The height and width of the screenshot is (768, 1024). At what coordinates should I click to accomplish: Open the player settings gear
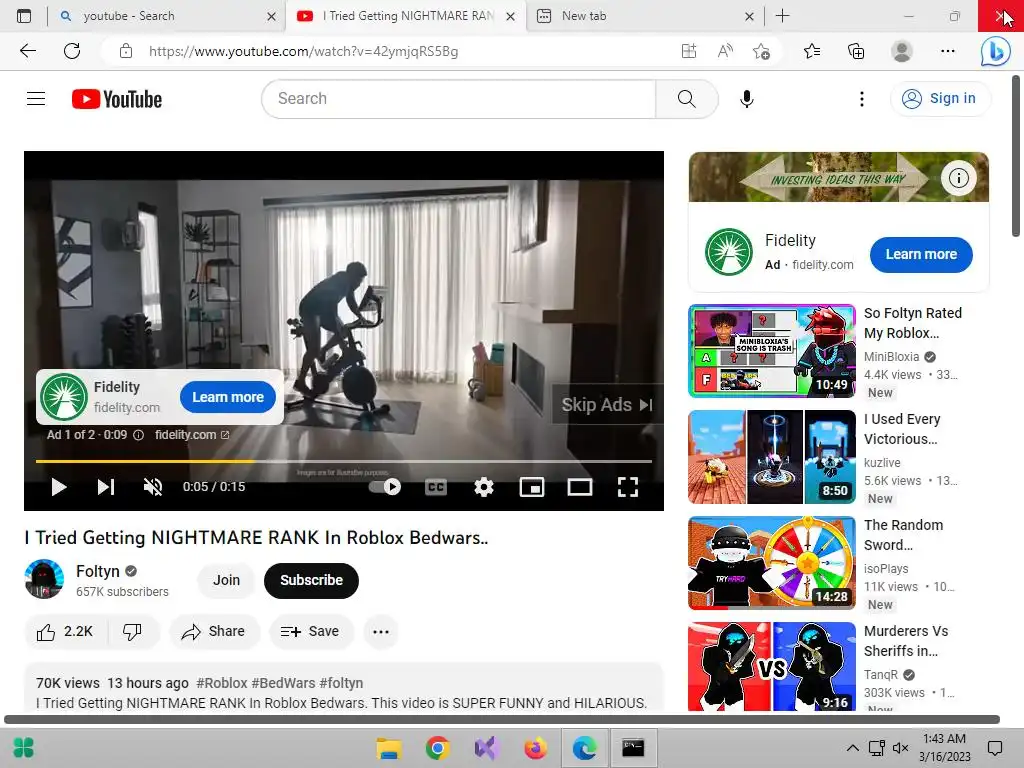click(484, 487)
